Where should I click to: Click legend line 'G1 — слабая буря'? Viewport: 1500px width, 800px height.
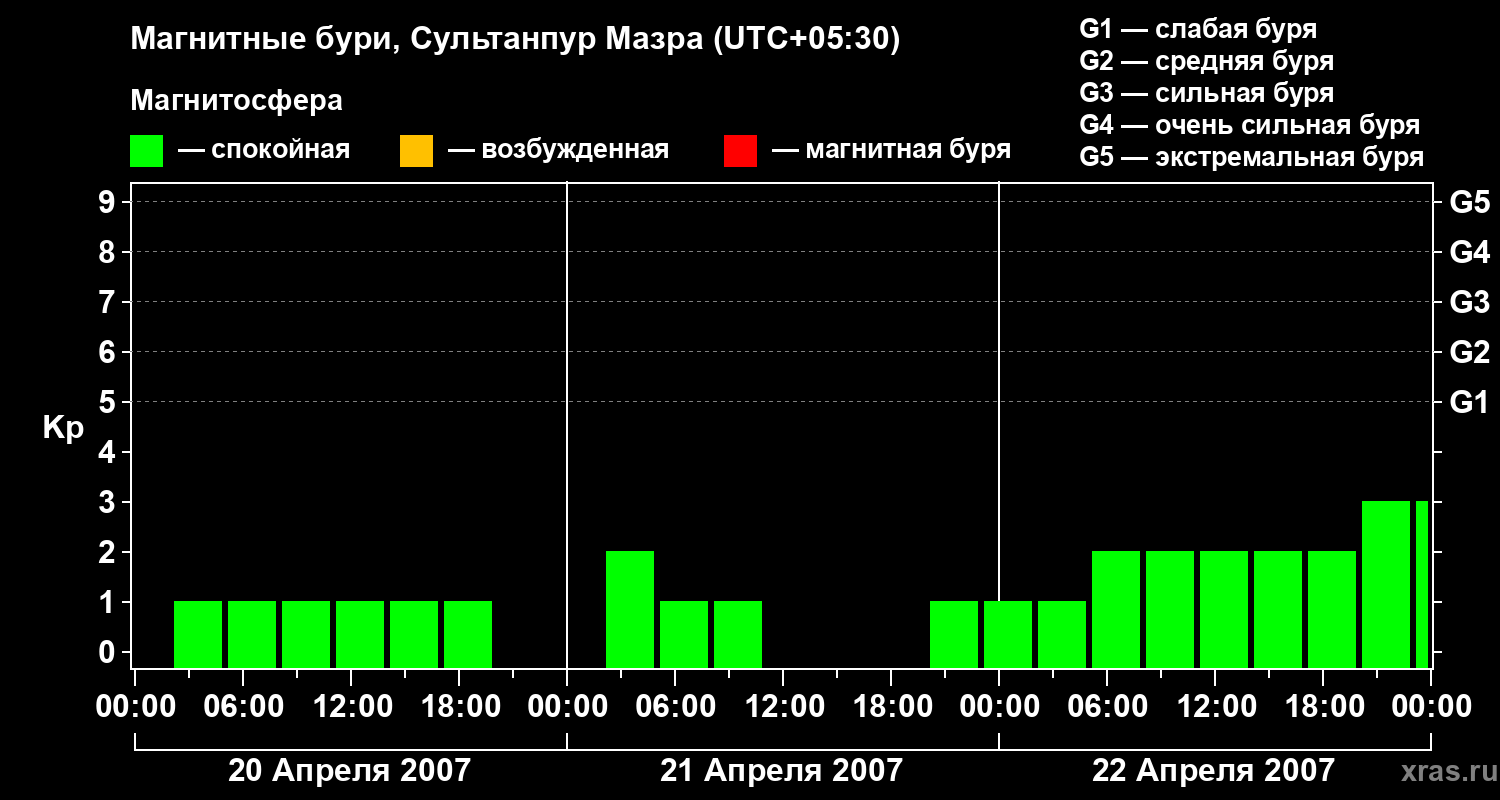pos(1198,28)
